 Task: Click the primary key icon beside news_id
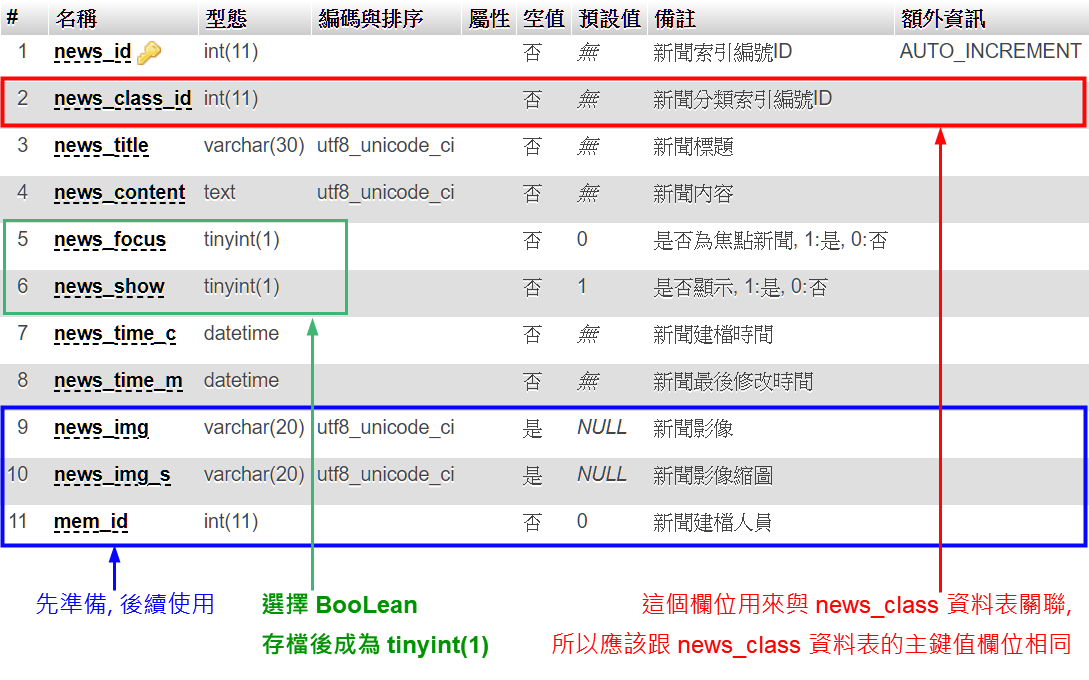click(x=149, y=52)
